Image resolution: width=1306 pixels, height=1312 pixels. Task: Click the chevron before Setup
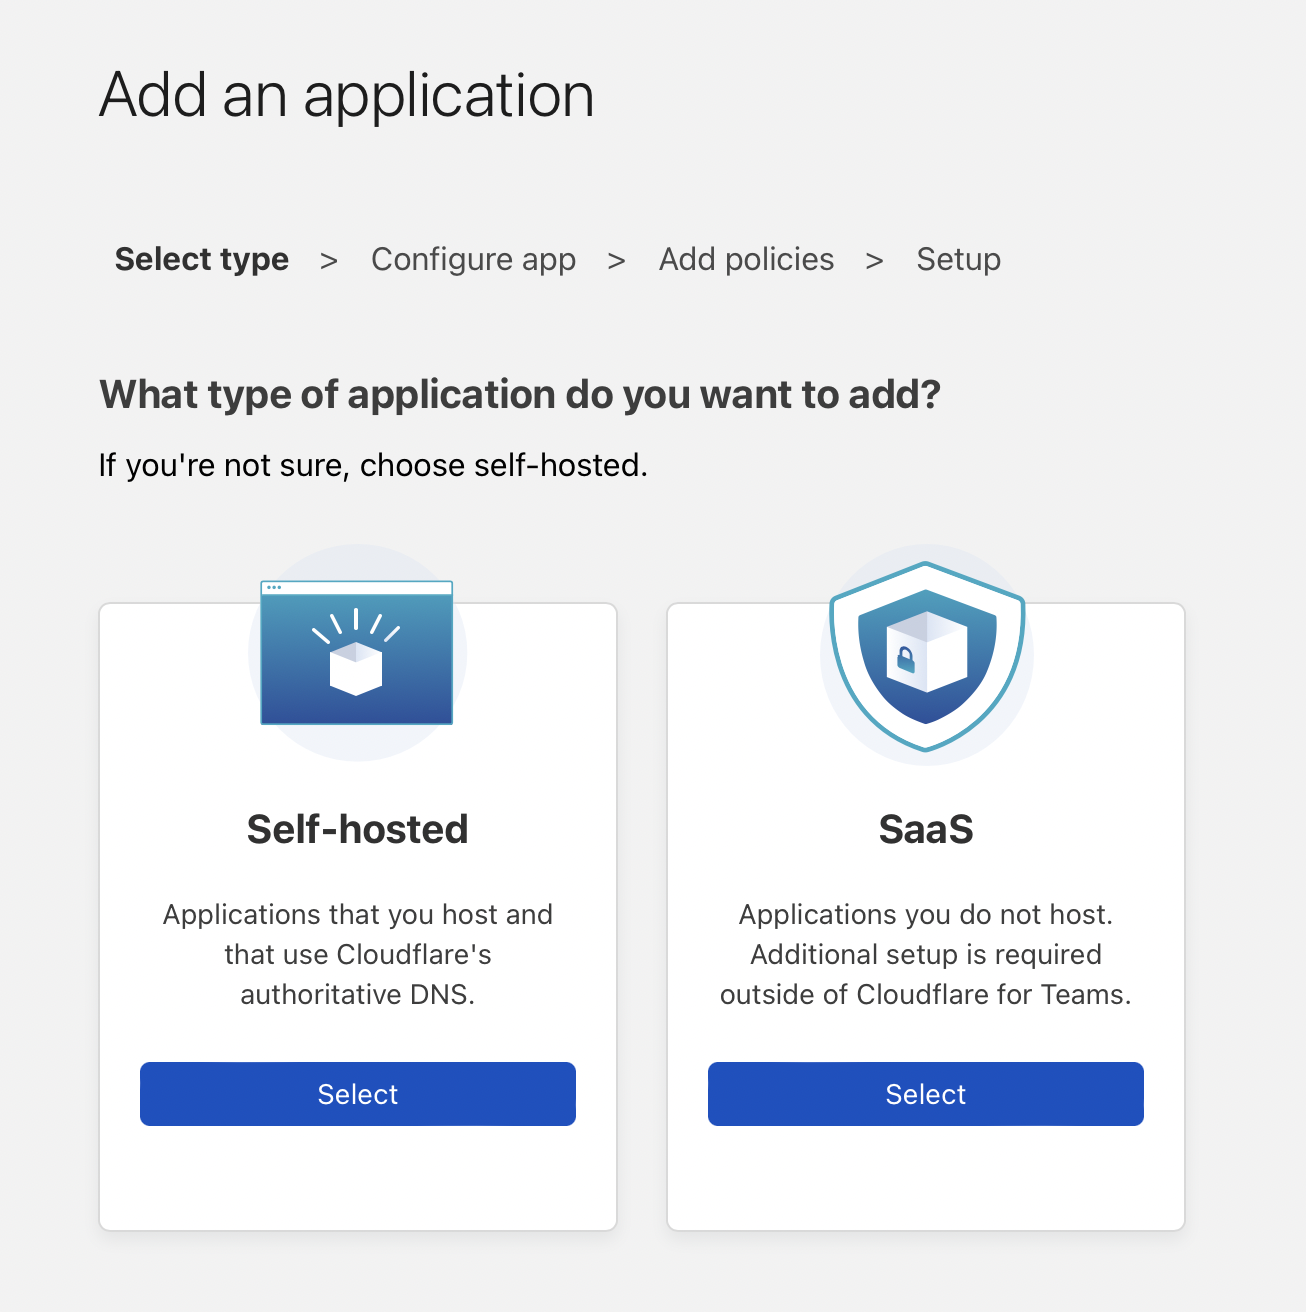coord(875,261)
